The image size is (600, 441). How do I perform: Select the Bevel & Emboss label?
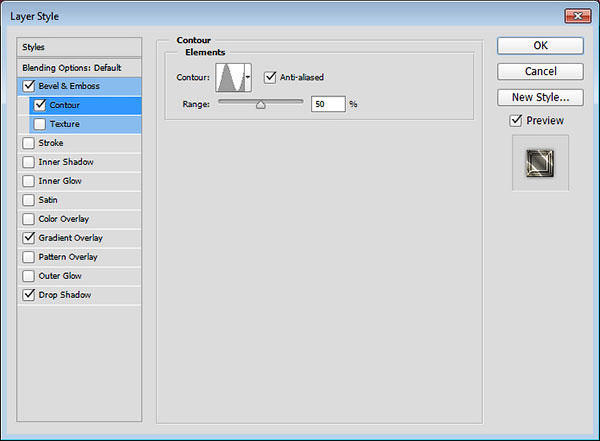click(x=69, y=86)
